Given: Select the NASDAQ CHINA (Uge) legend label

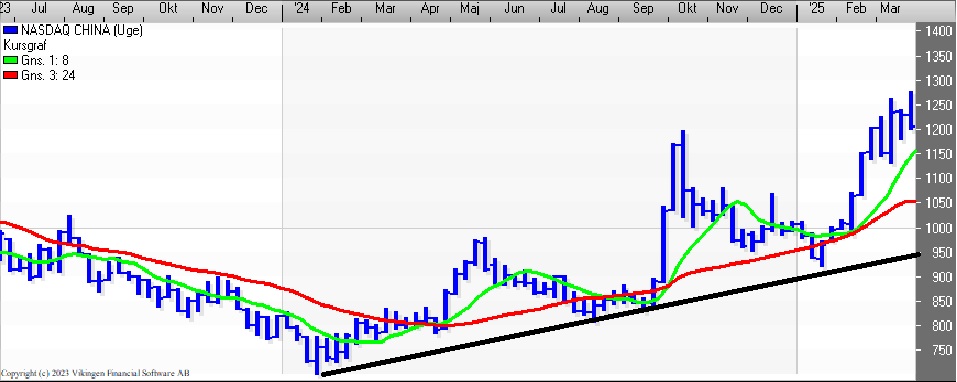Looking at the screenshot, I should pos(82,31).
